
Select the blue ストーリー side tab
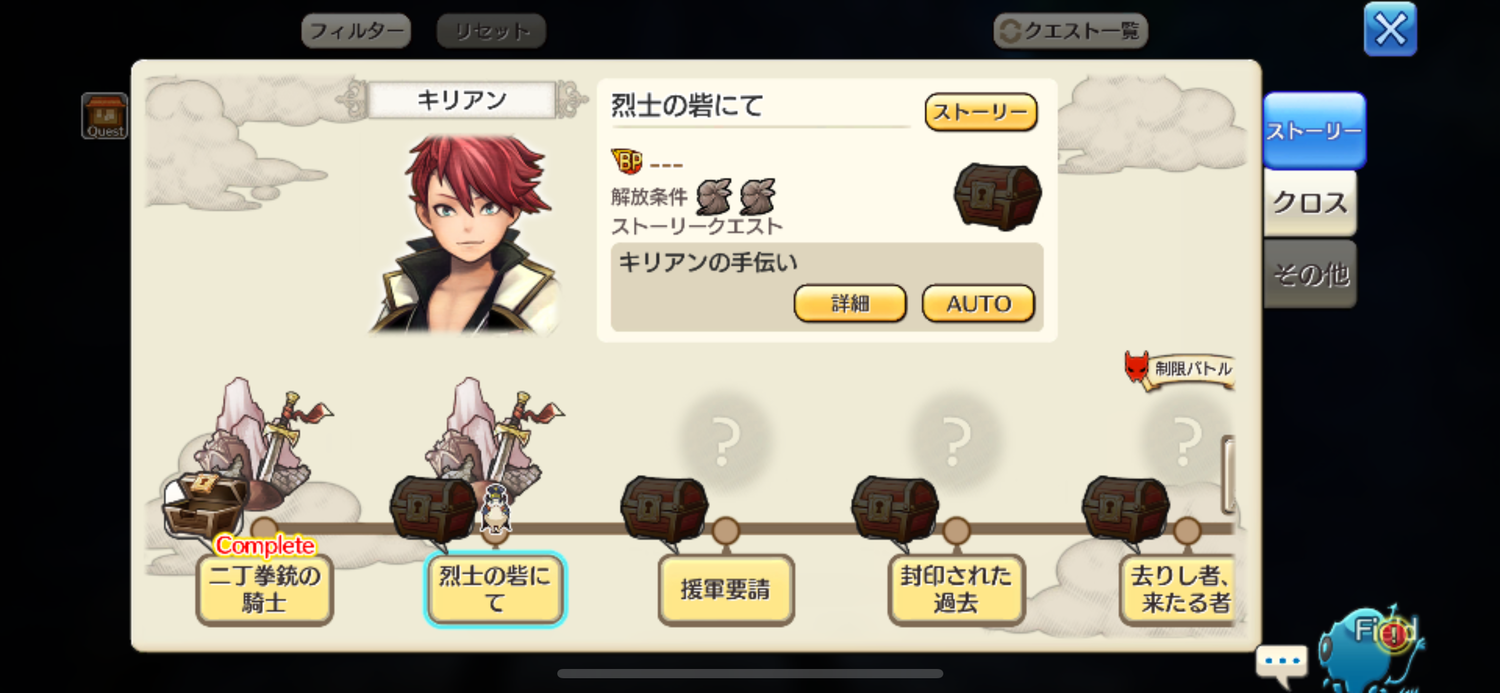pos(1314,131)
